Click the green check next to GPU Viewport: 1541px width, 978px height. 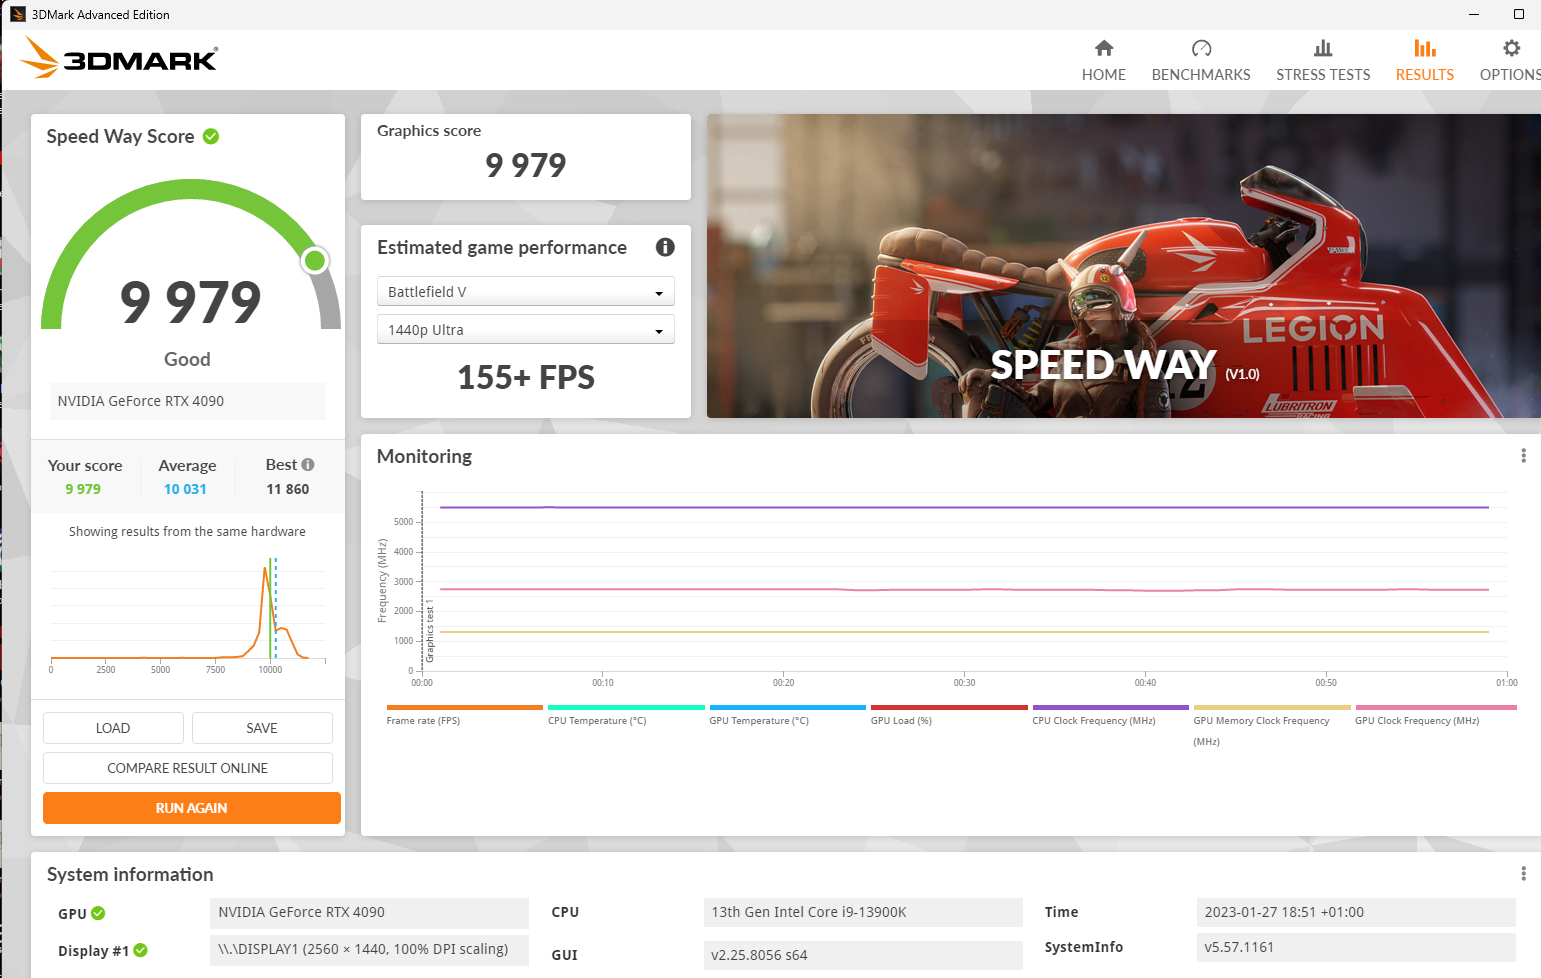98,913
